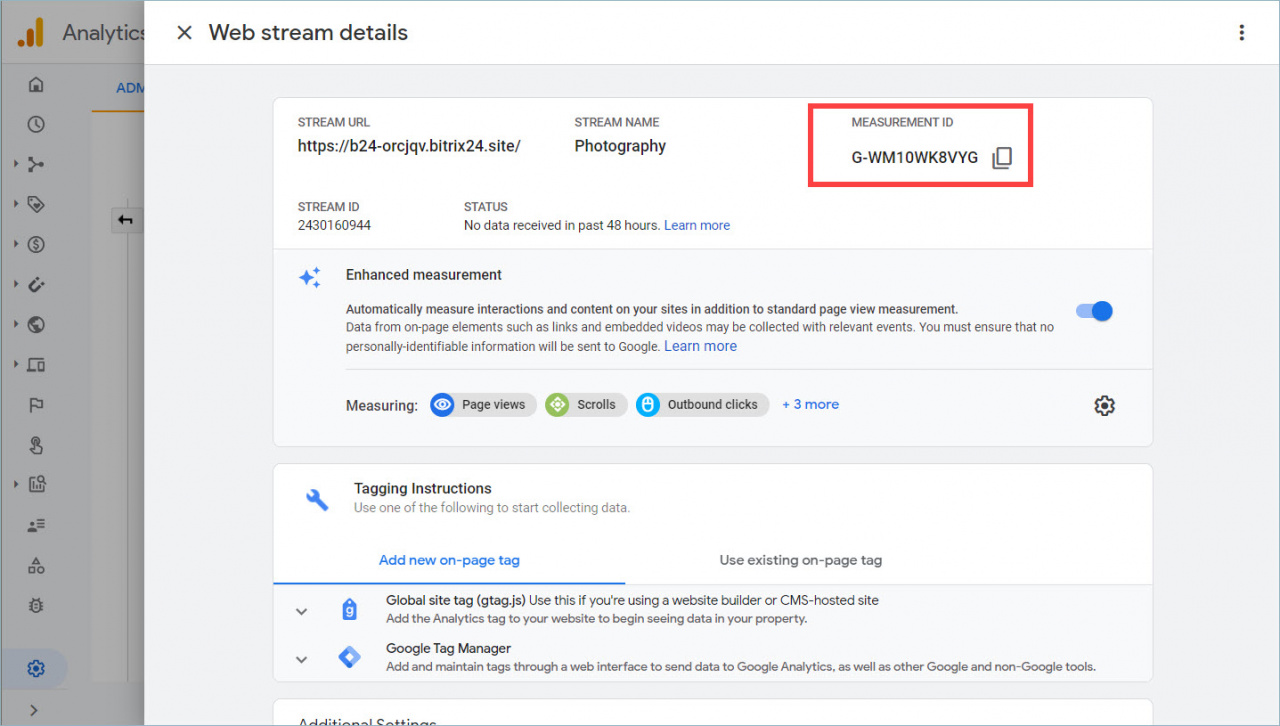Expand the Google Tag Manager section chevron
This screenshot has height=726, width=1280.
pyautogui.click(x=301, y=659)
